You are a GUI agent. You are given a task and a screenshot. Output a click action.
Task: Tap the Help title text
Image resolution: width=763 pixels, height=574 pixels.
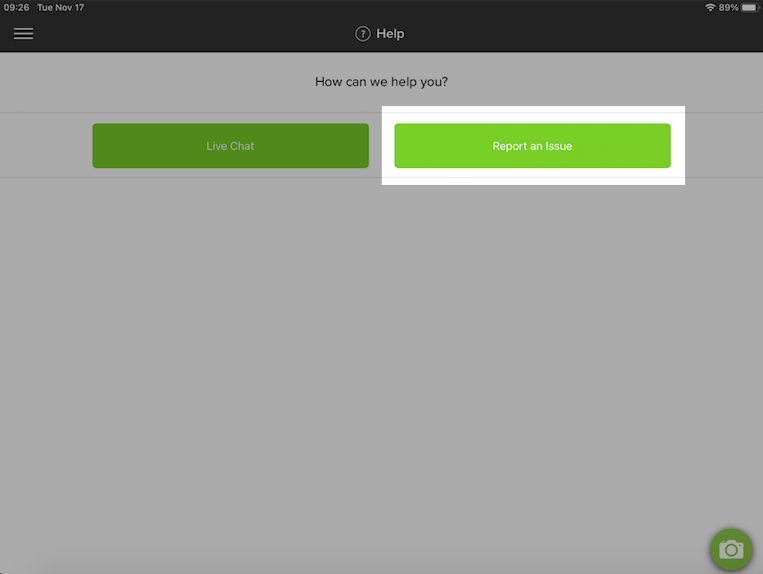click(390, 34)
